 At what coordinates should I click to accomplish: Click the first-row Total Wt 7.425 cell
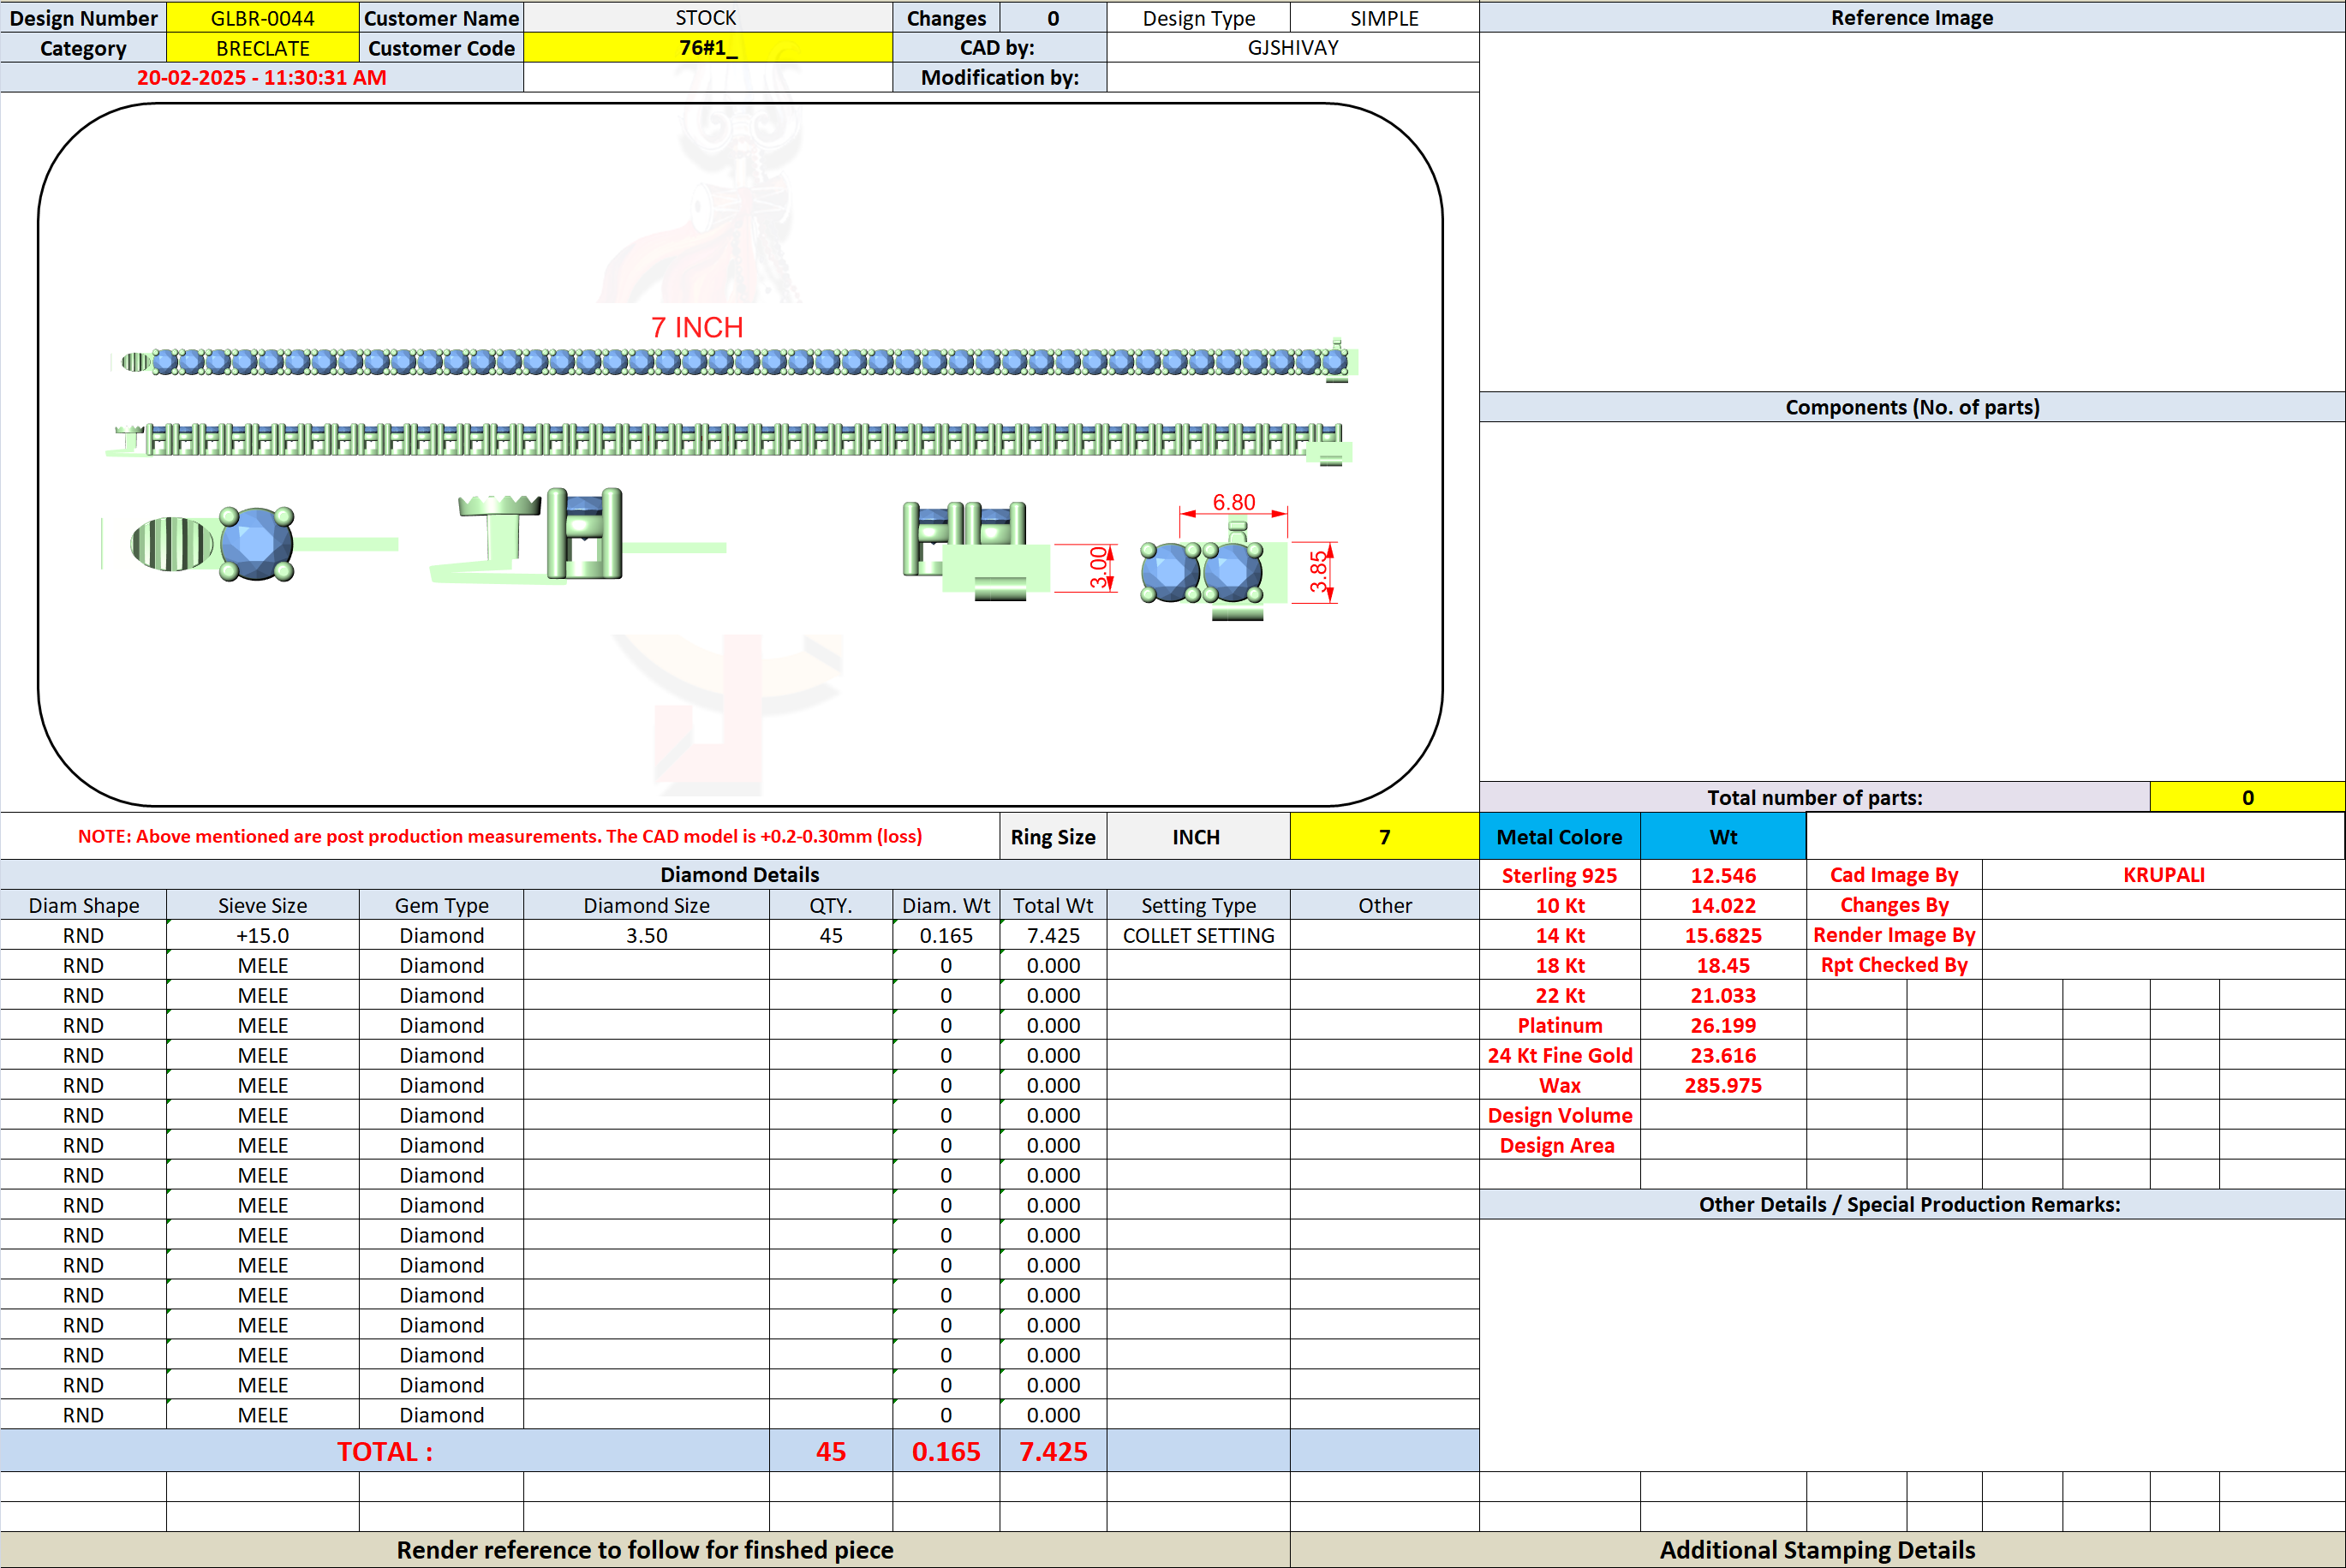pos(1053,935)
